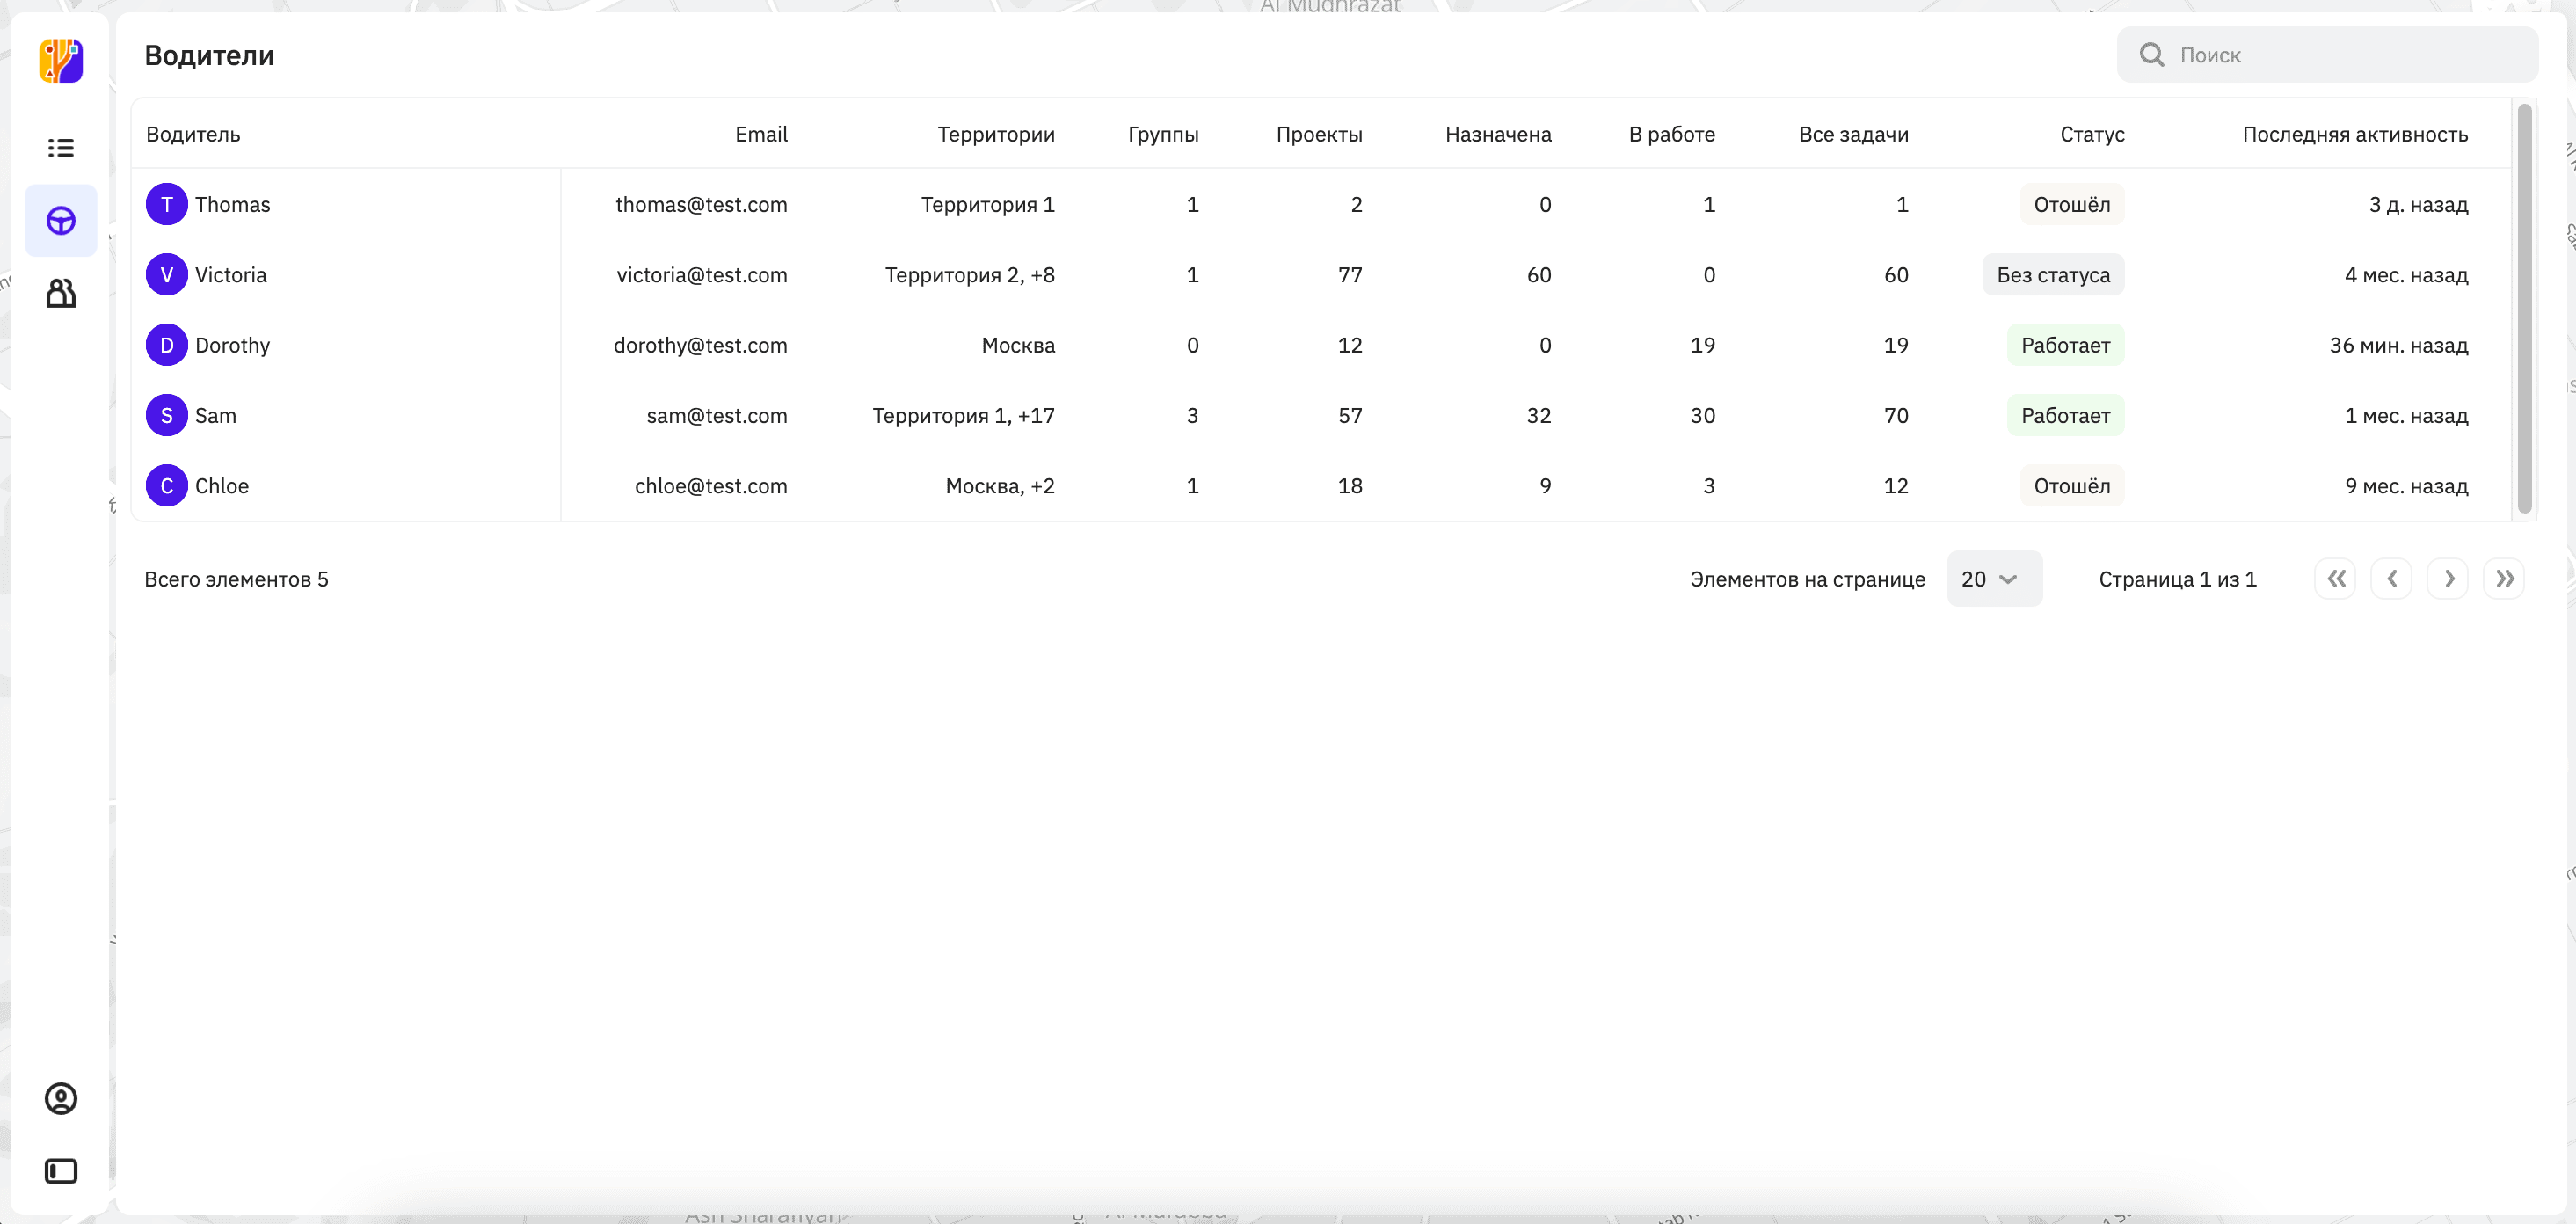Sort by Последняя активность column header
The image size is (2576, 1224).
pyautogui.click(x=2354, y=134)
